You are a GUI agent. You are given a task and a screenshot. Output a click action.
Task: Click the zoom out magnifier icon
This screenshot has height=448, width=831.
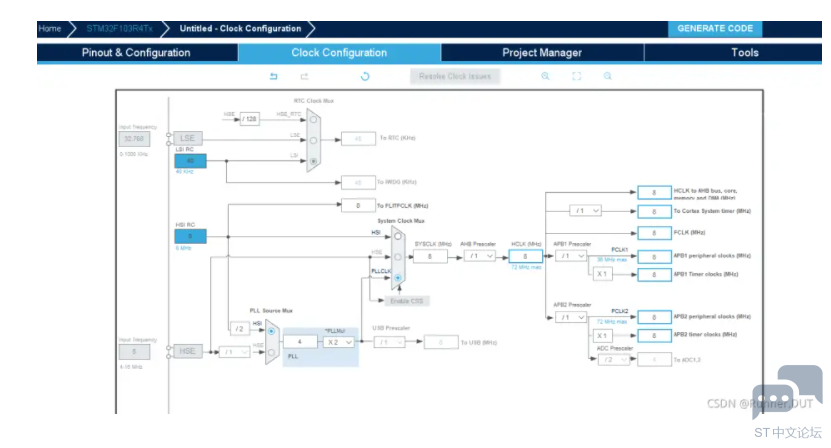click(x=607, y=76)
